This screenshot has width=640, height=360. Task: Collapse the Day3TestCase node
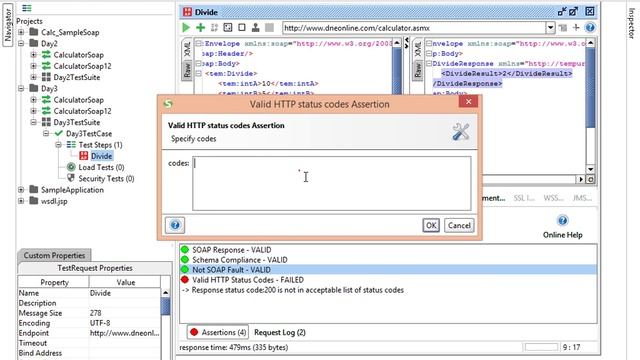coord(46,133)
